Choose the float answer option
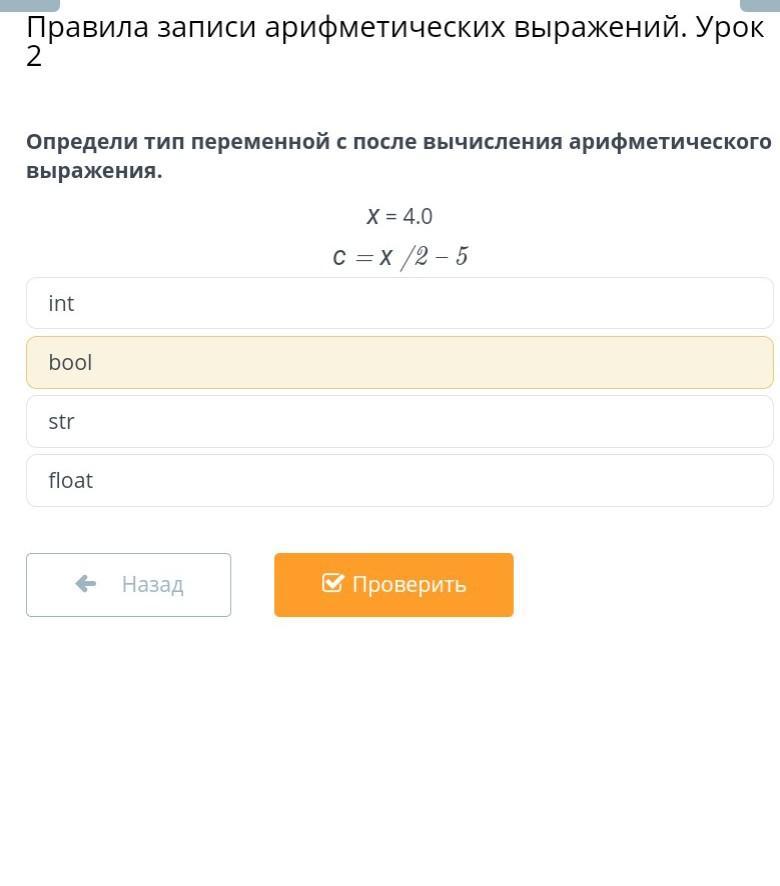The width and height of the screenshot is (780, 886). (x=400, y=480)
